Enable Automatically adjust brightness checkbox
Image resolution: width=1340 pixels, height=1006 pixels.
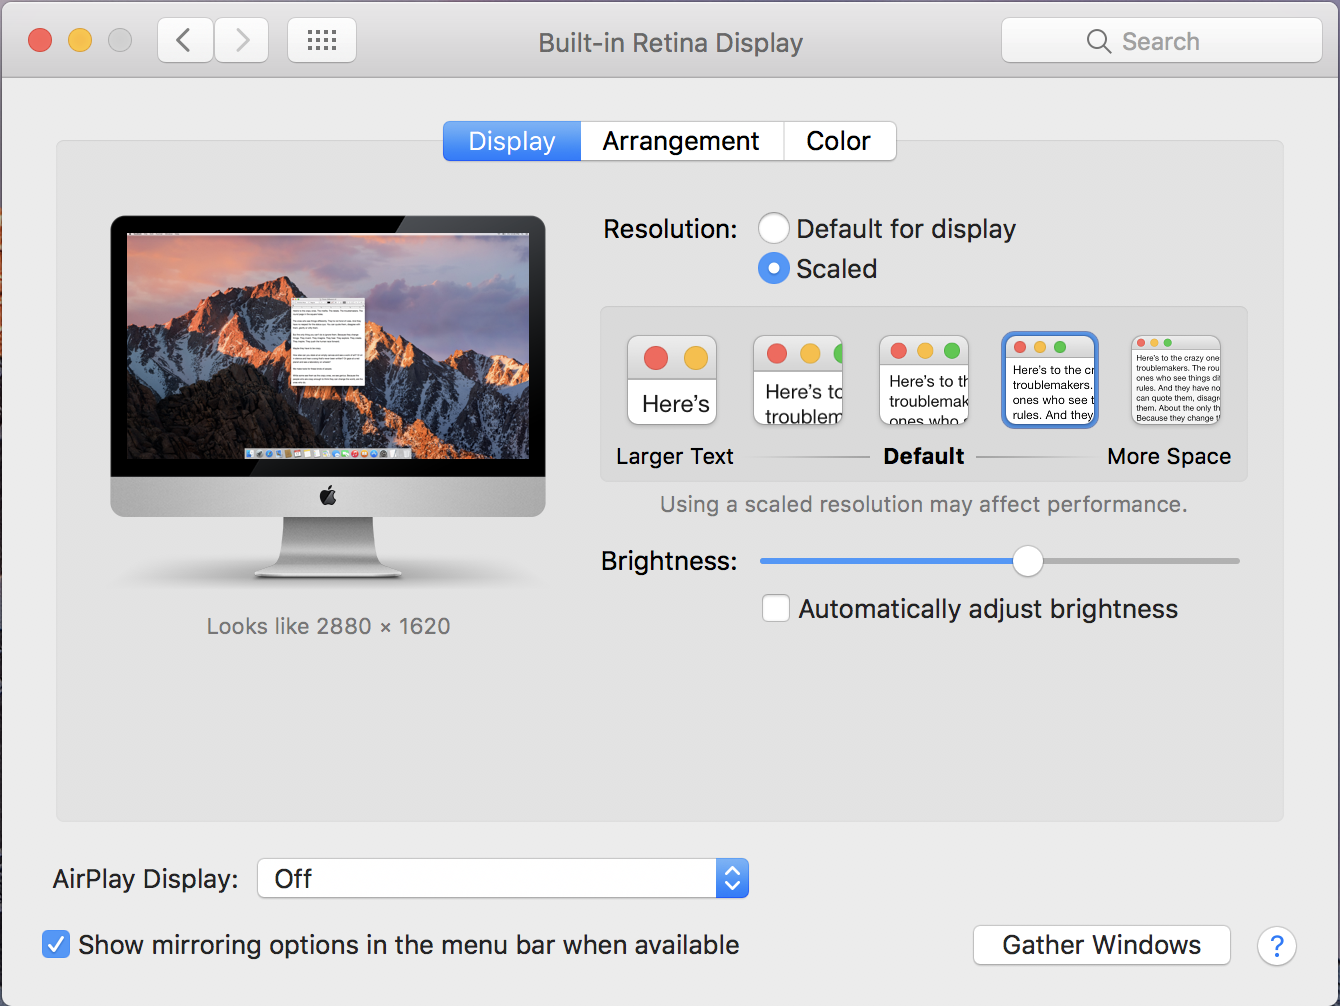(776, 608)
